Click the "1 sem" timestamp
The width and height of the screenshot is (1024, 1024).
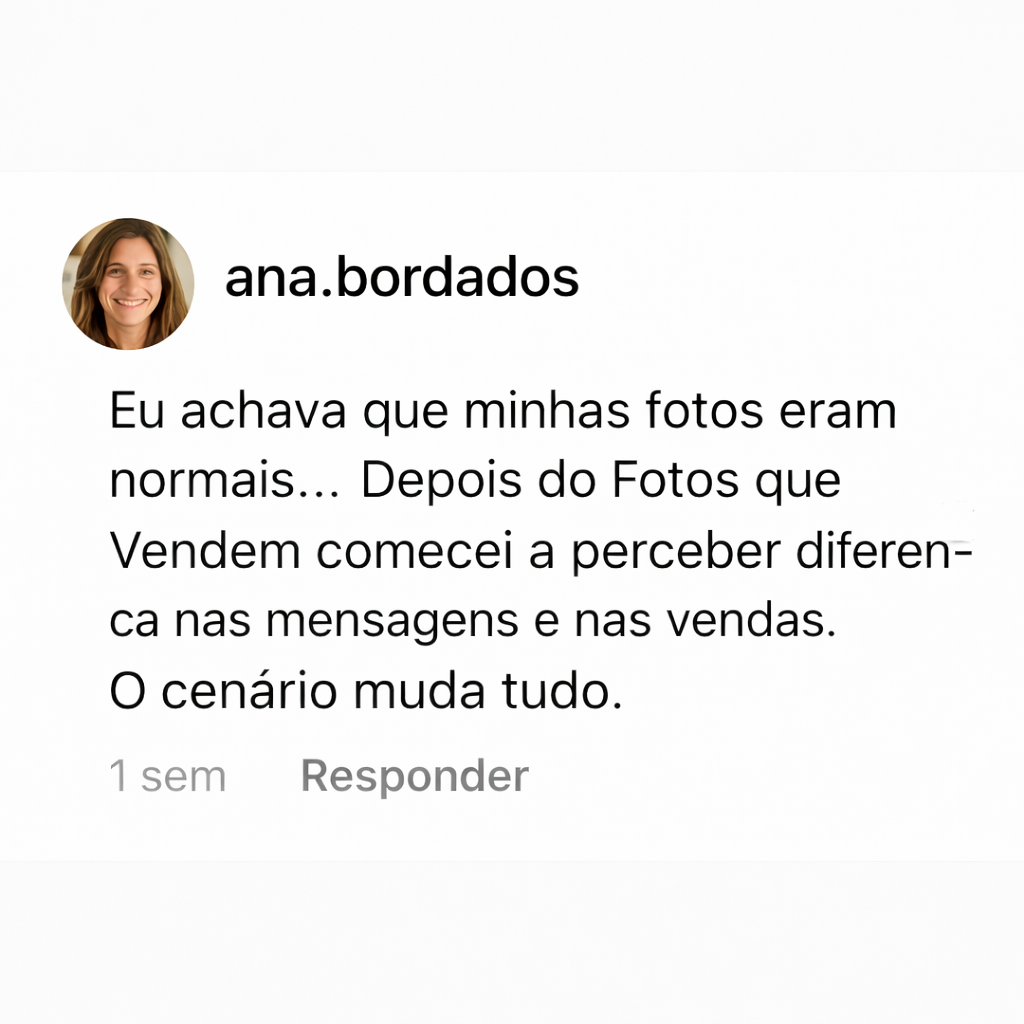pyautogui.click(x=168, y=776)
